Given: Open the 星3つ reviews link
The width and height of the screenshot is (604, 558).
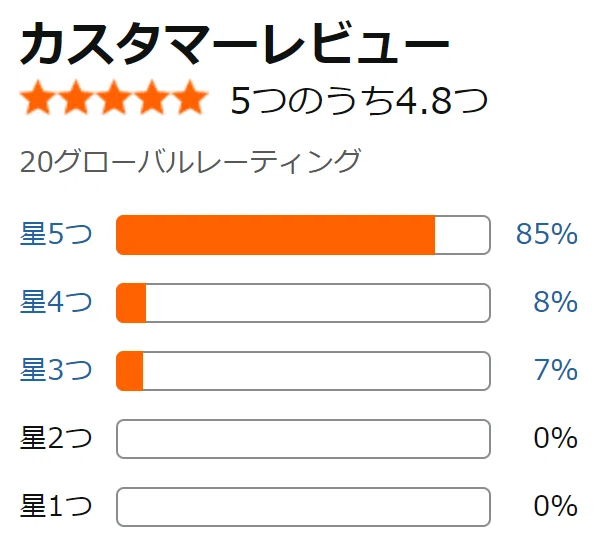Looking at the screenshot, I should (56, 370).
